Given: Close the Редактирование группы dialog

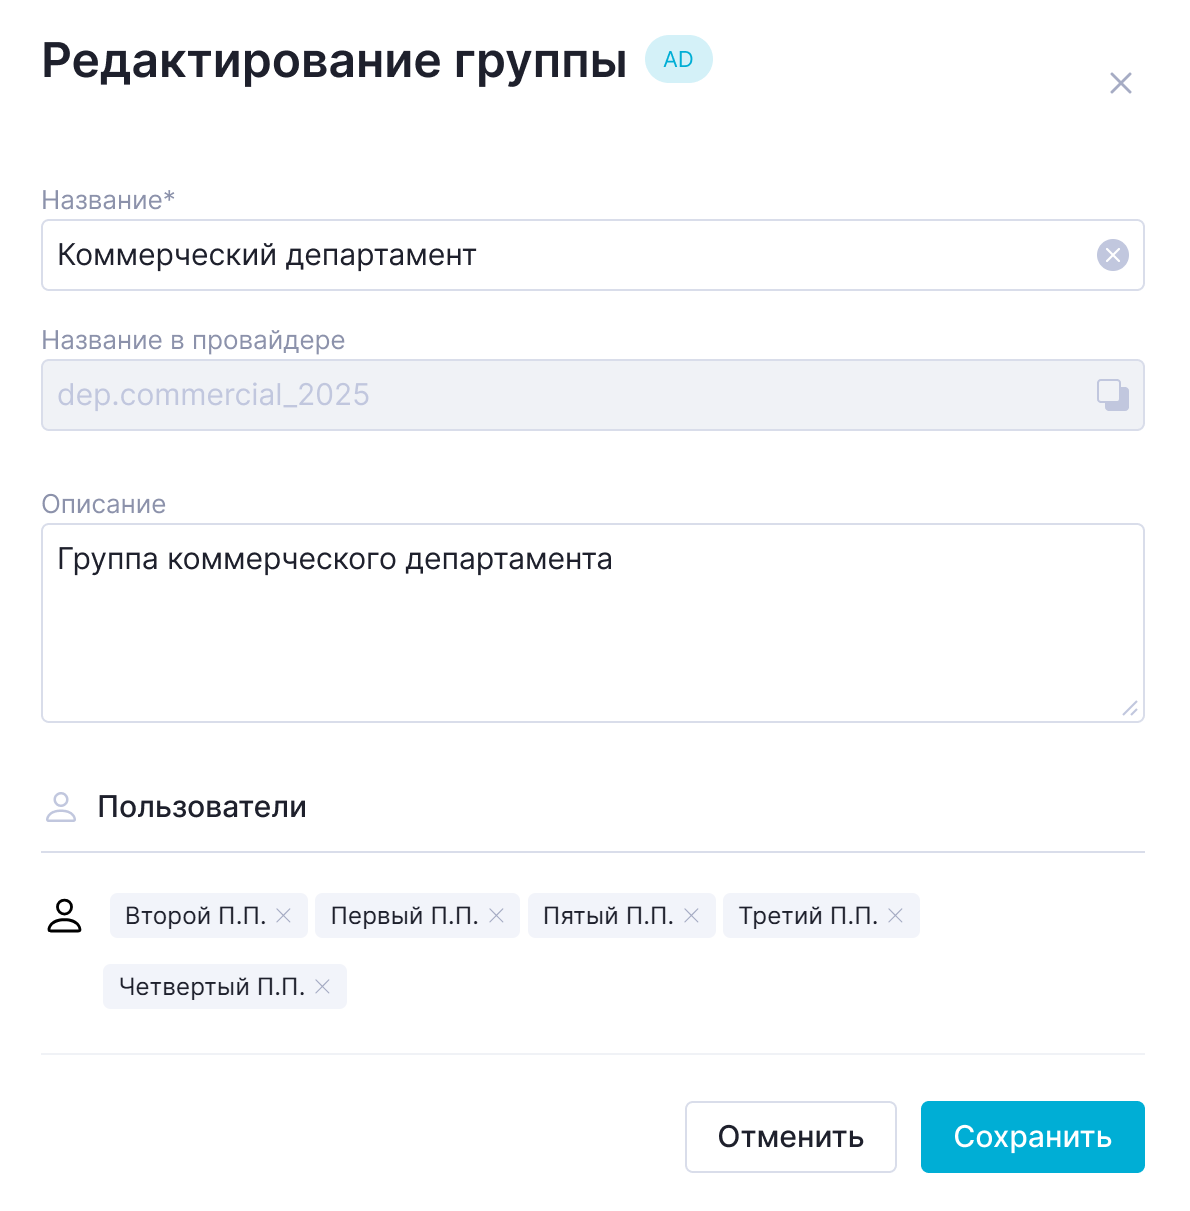Looking at the screenshot, I should pyautogui.click(x=1120, y=83).
